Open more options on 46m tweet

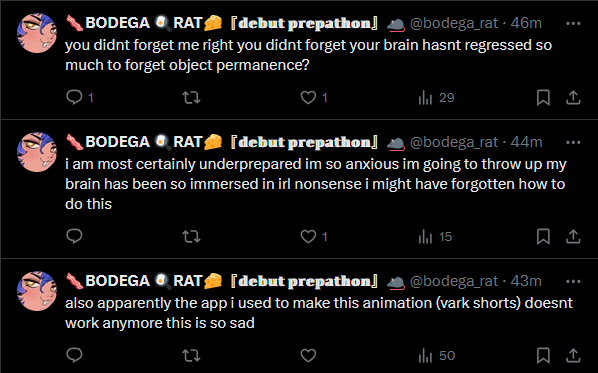573,23
